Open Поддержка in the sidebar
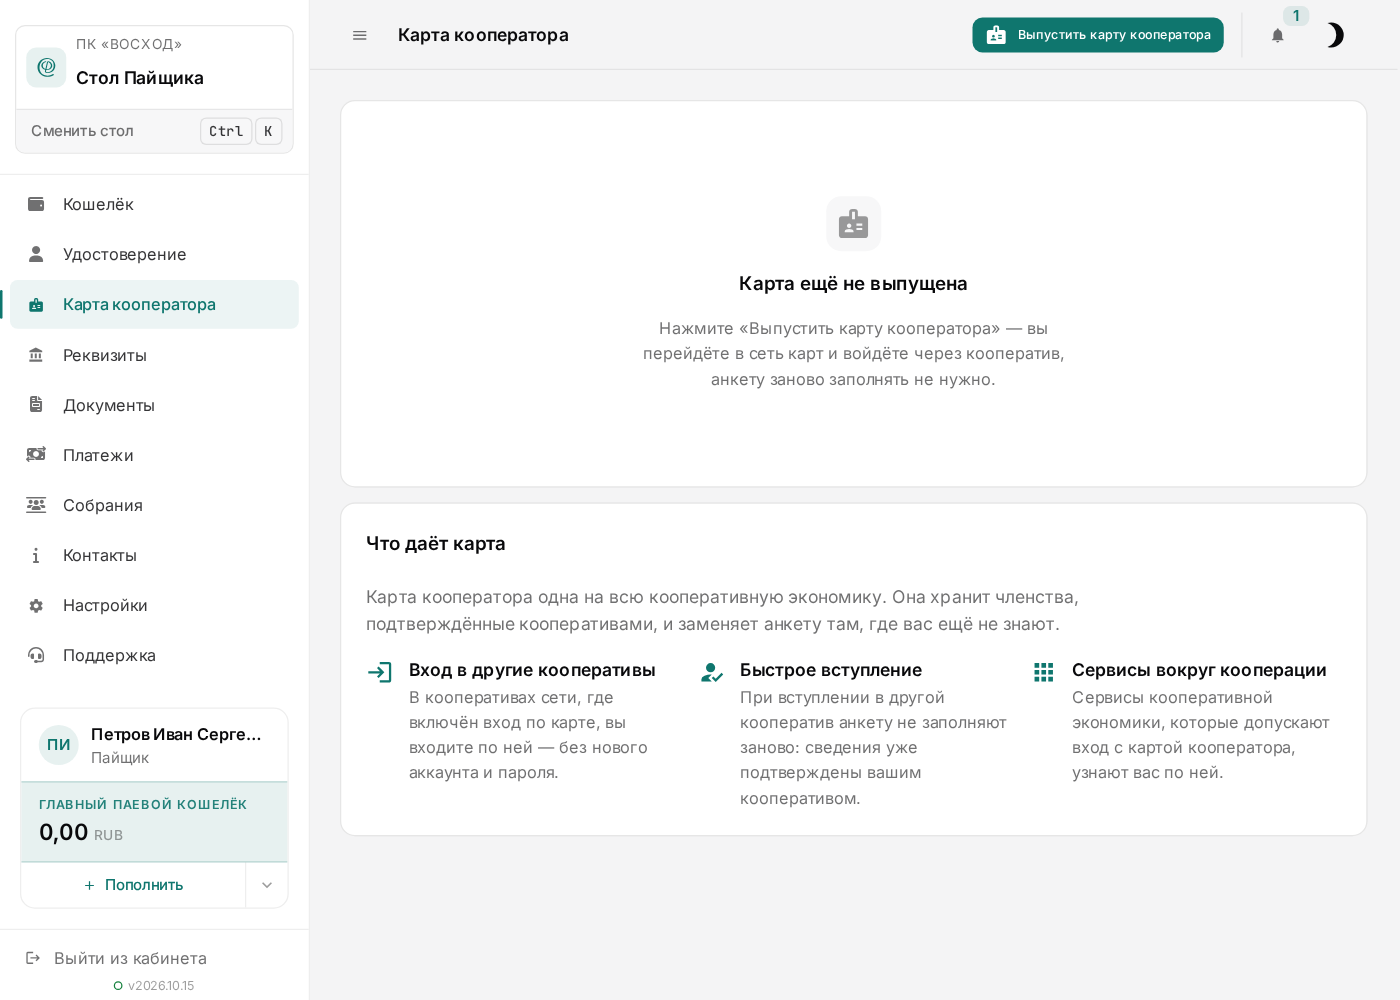The width and height of the screenshot is (1400, 1000). 154,655
